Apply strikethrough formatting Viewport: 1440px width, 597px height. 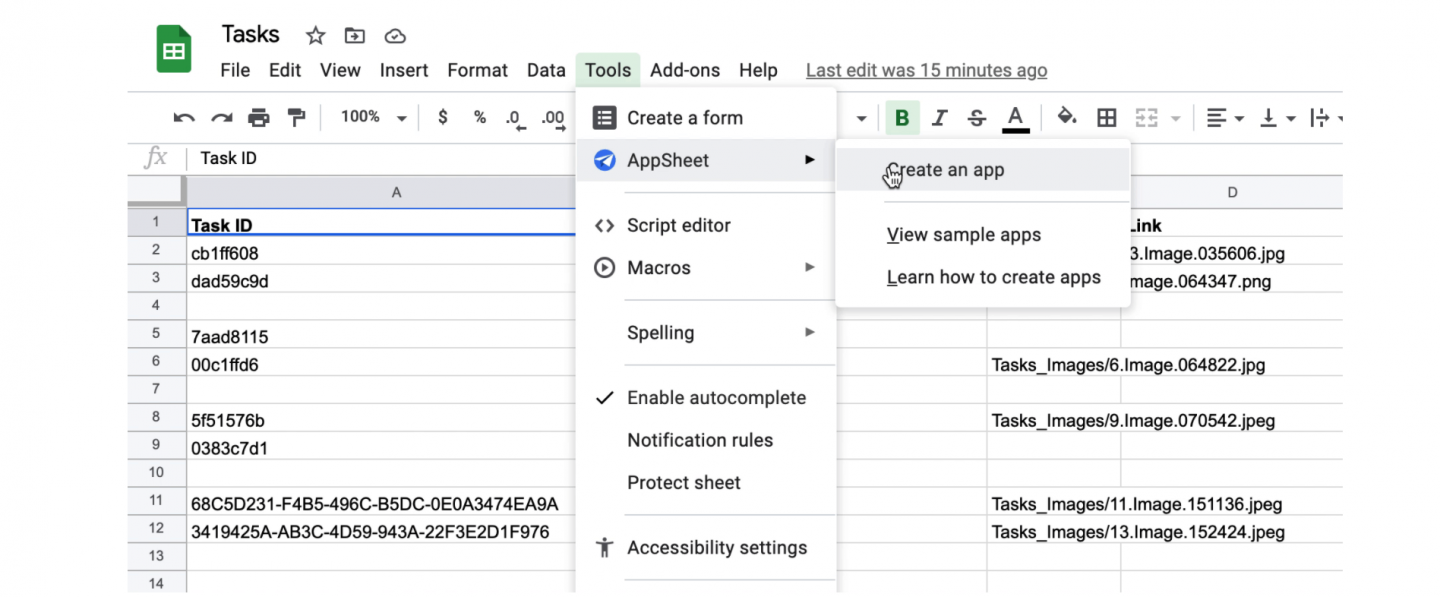[976, 117]
